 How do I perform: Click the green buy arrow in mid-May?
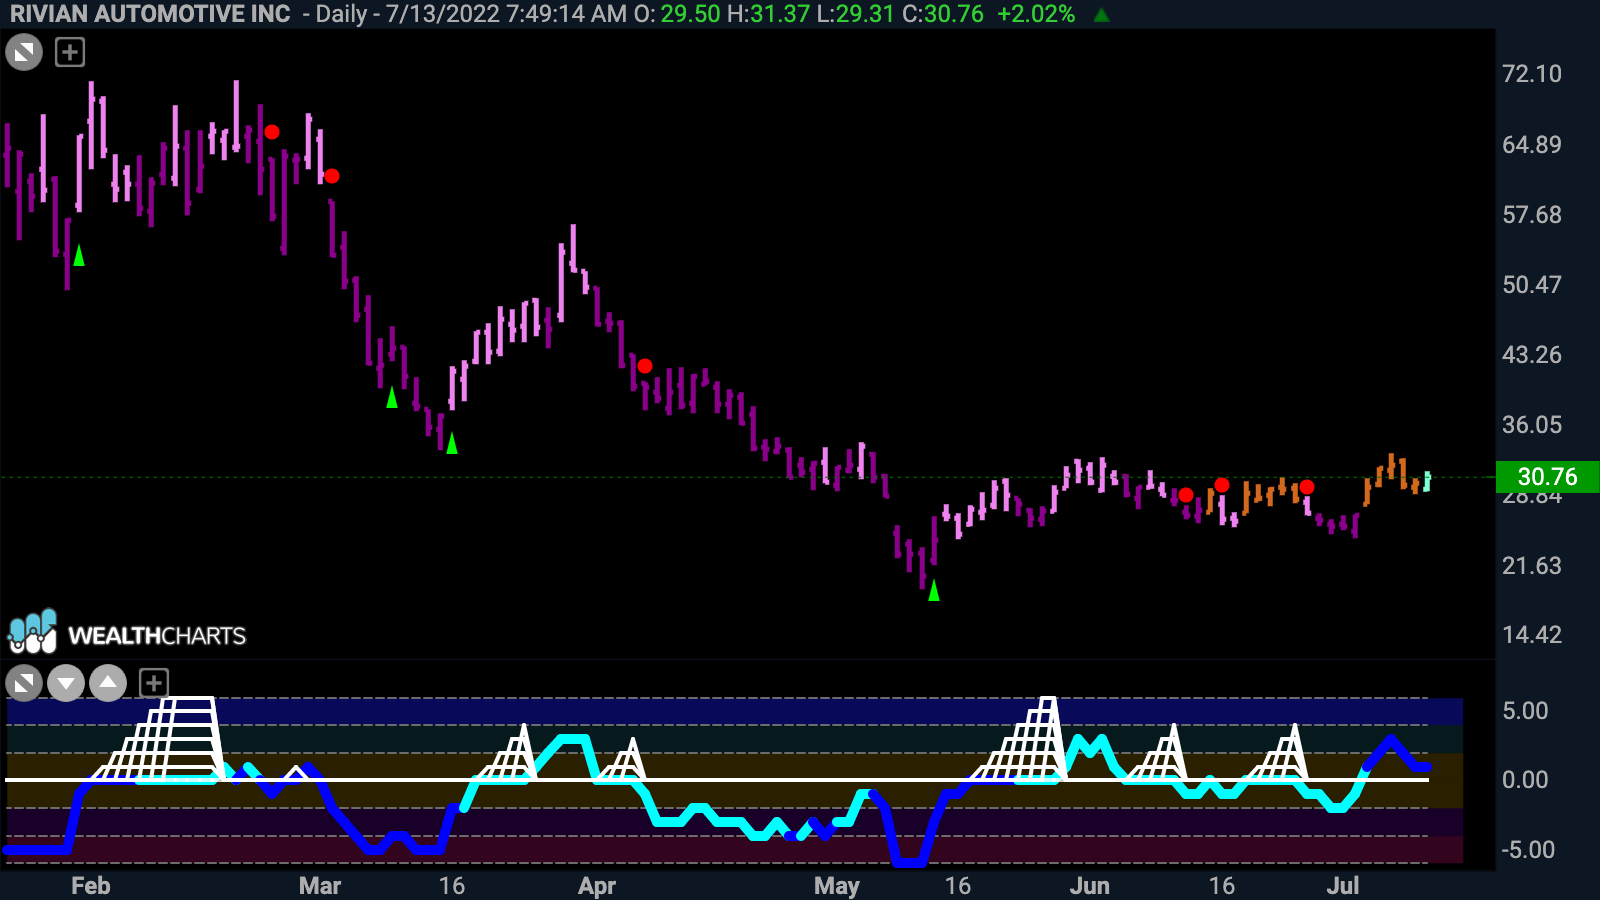tap(934, 591)
